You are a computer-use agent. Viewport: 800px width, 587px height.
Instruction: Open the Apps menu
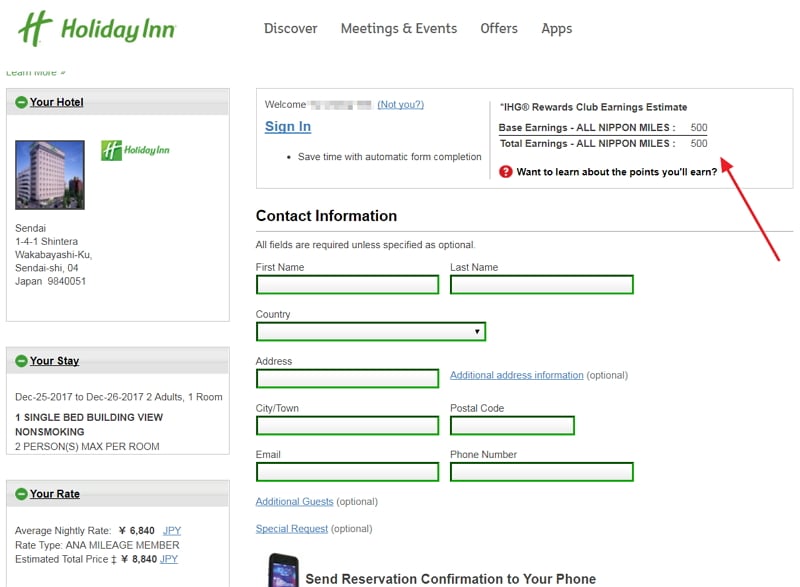pyautogui.click(x=557, y=29)
